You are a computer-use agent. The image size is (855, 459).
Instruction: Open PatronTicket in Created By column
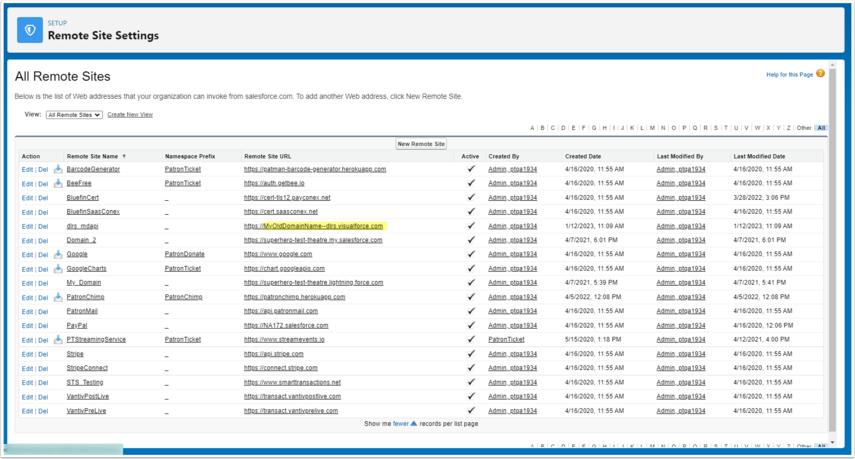[x=506, y=339]
